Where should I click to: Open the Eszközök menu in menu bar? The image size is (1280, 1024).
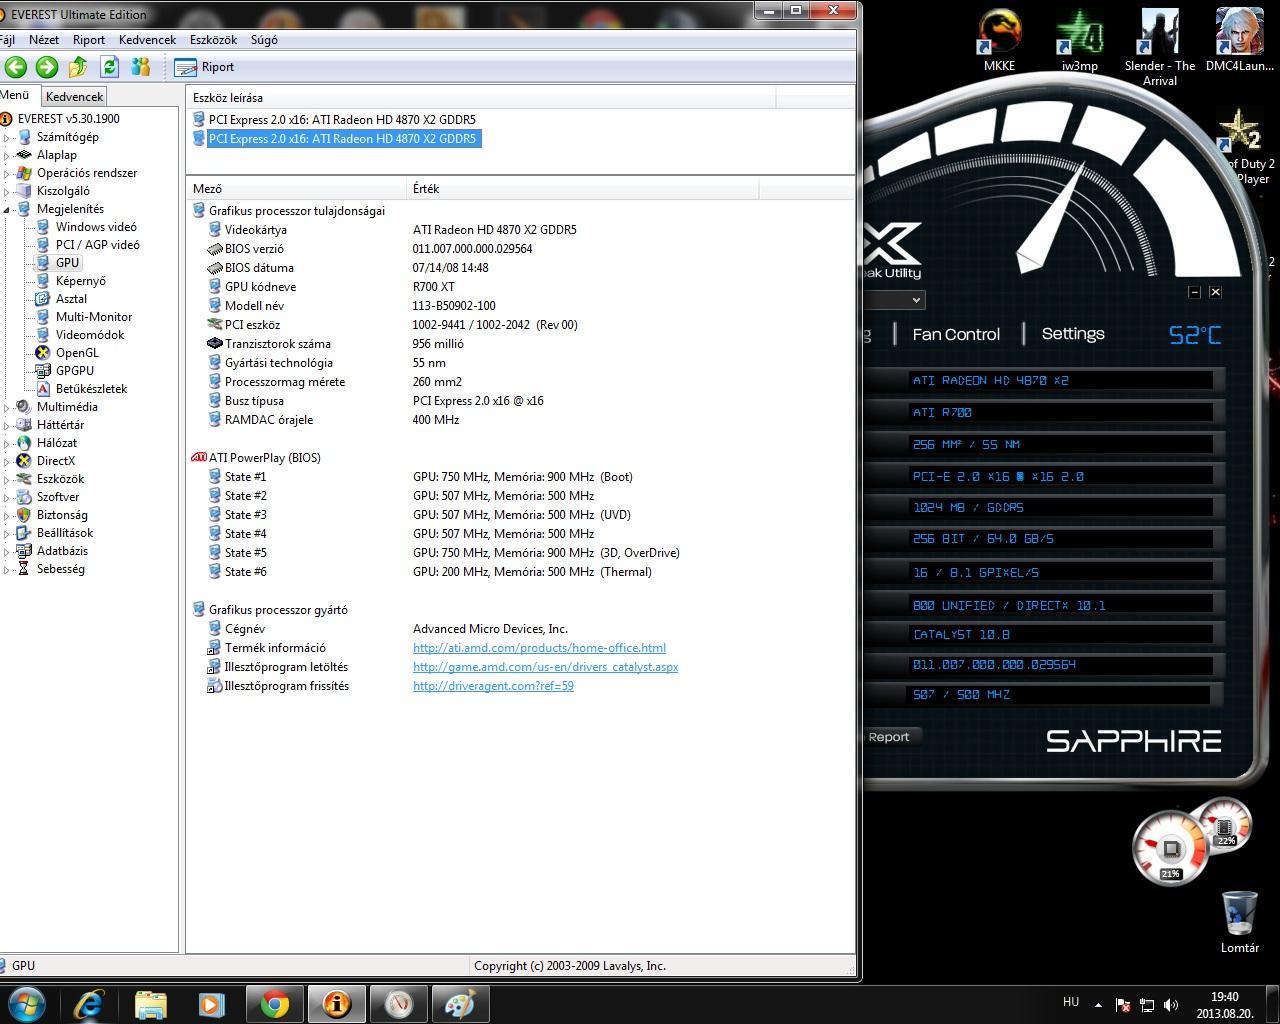click(x=213, y=40)
